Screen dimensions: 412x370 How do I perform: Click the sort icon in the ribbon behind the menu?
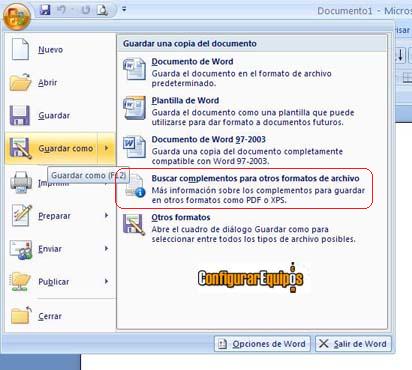pos(400,55)
